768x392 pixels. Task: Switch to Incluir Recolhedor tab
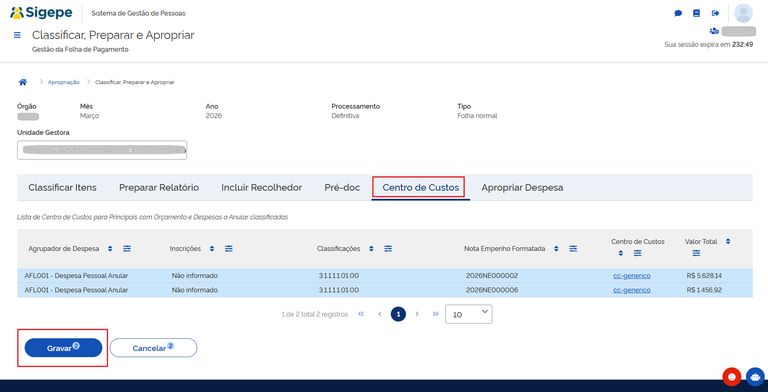[x=262, y=188]
